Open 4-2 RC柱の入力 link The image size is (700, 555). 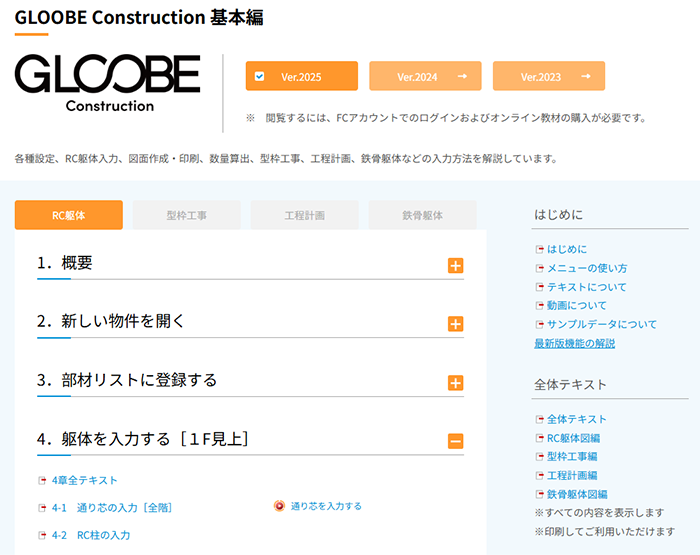(x=91, y=535)
